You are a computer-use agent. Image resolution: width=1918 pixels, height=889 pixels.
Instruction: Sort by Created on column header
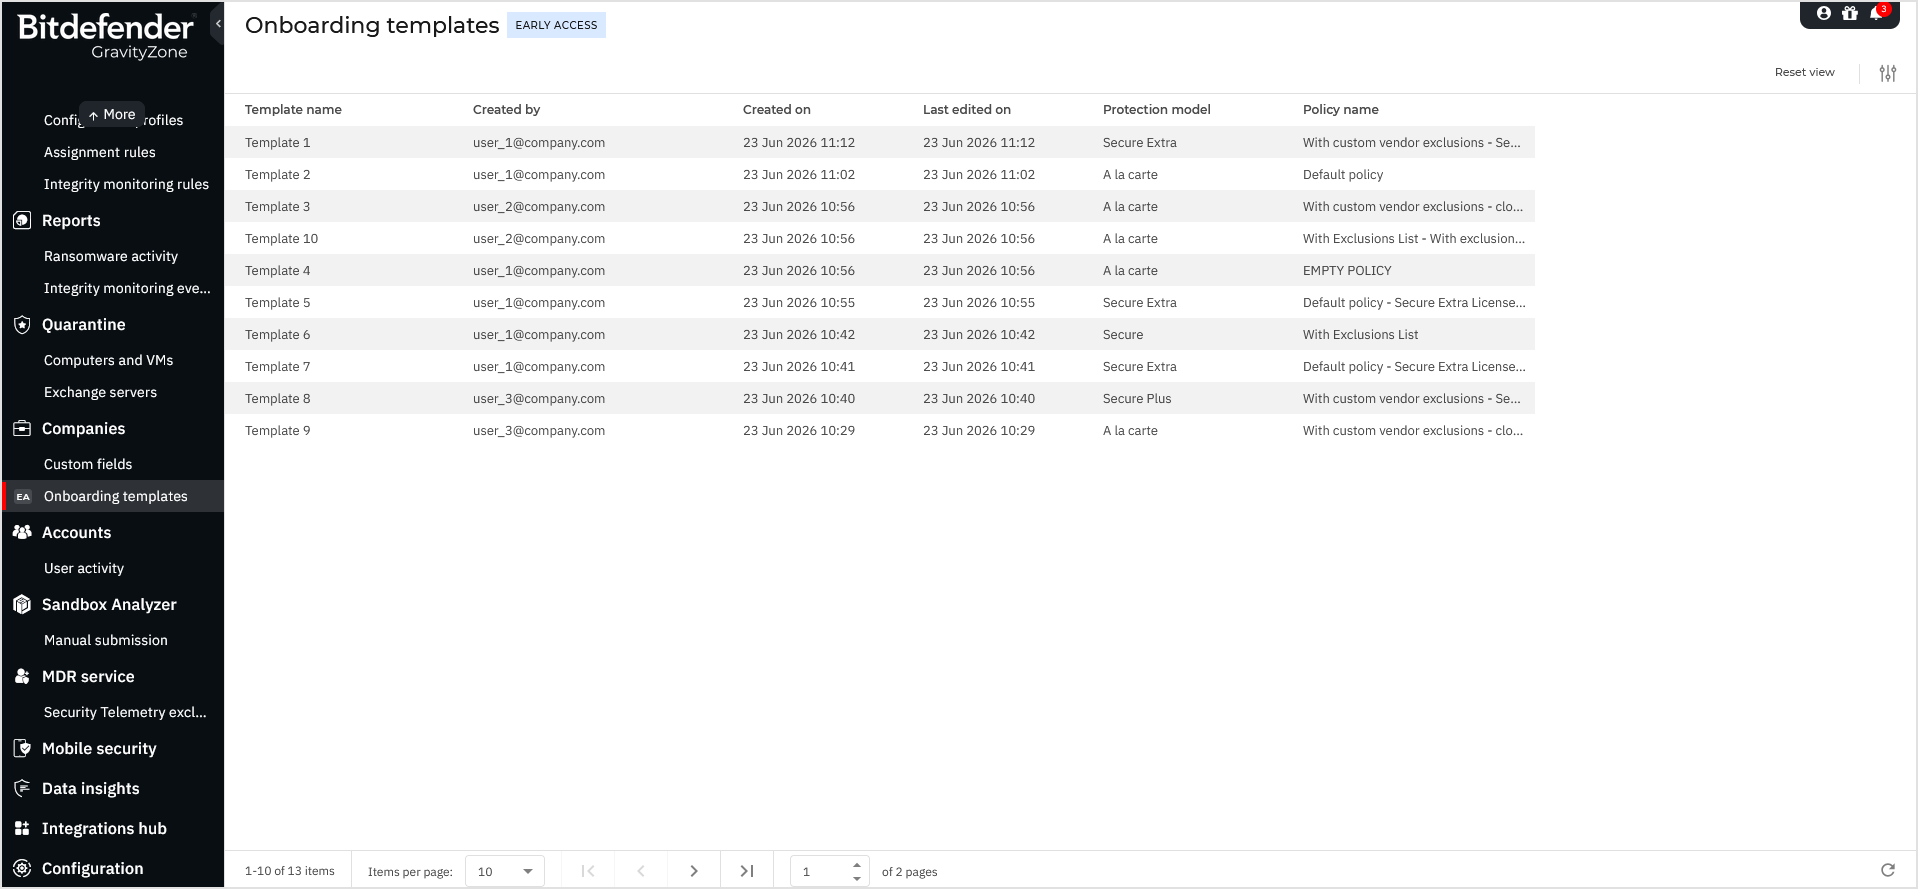click(x=777, y=110)
